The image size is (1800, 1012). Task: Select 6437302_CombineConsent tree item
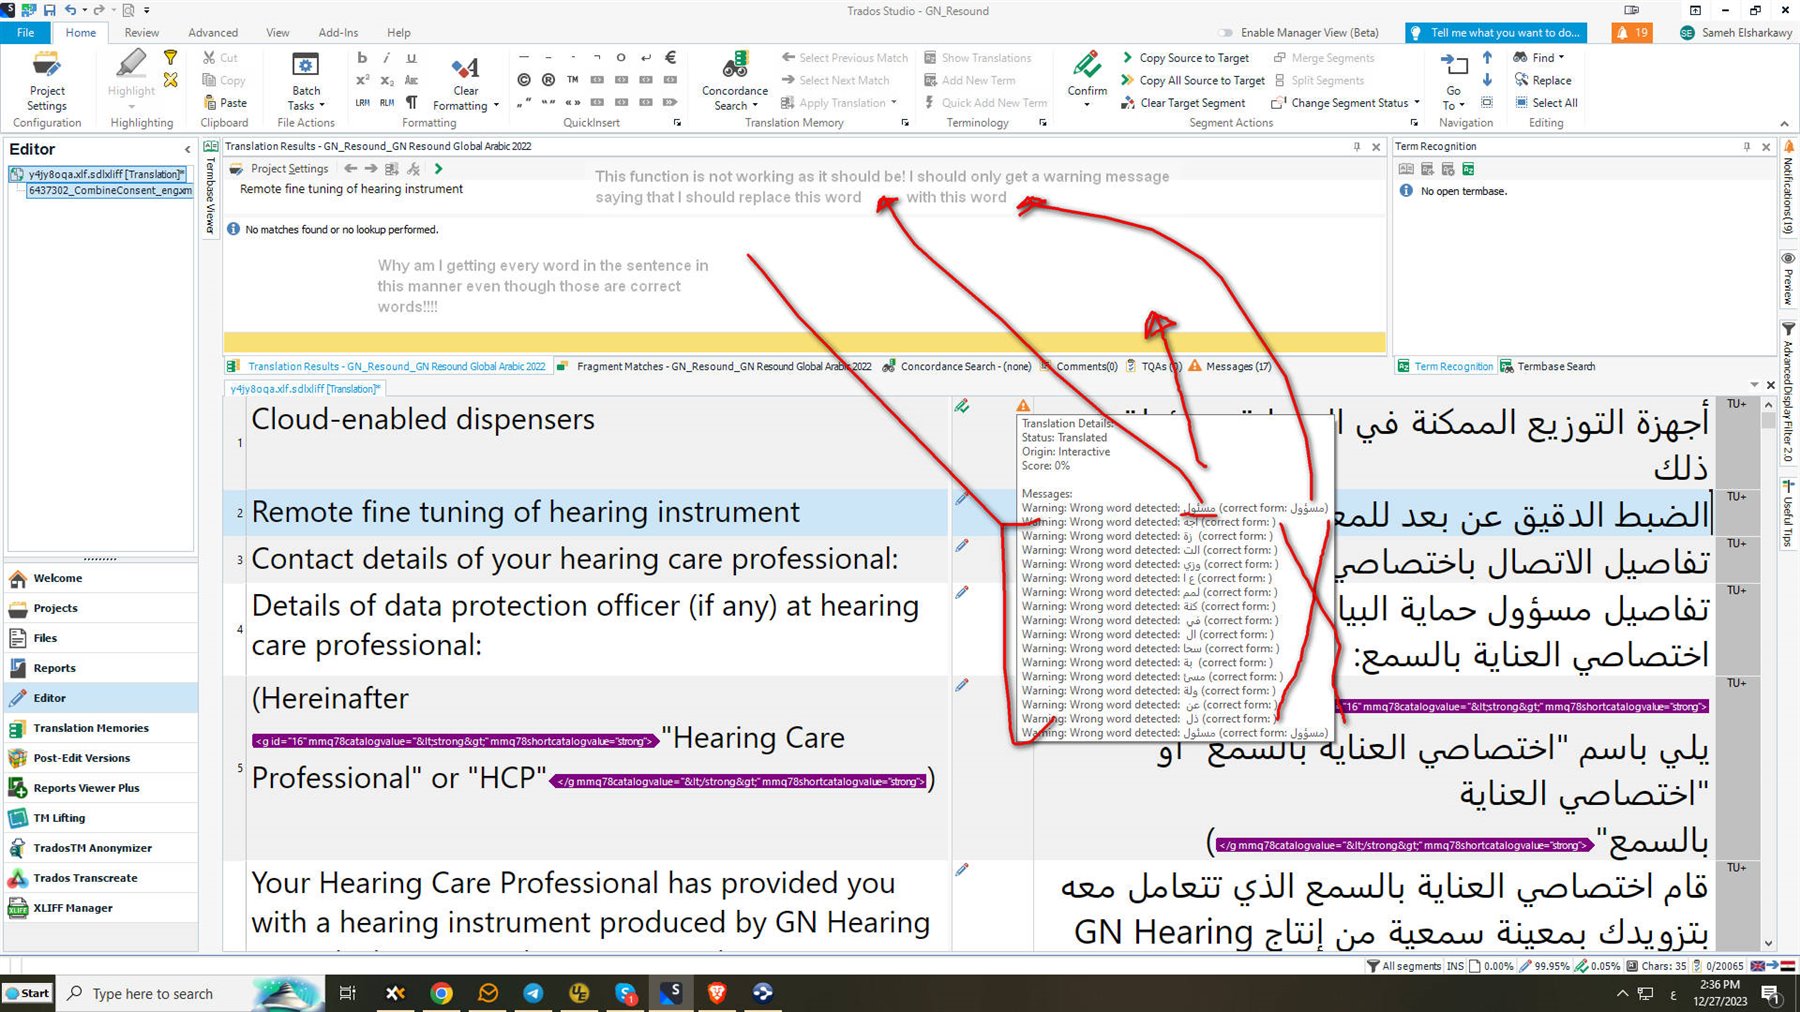pos(109,190)
